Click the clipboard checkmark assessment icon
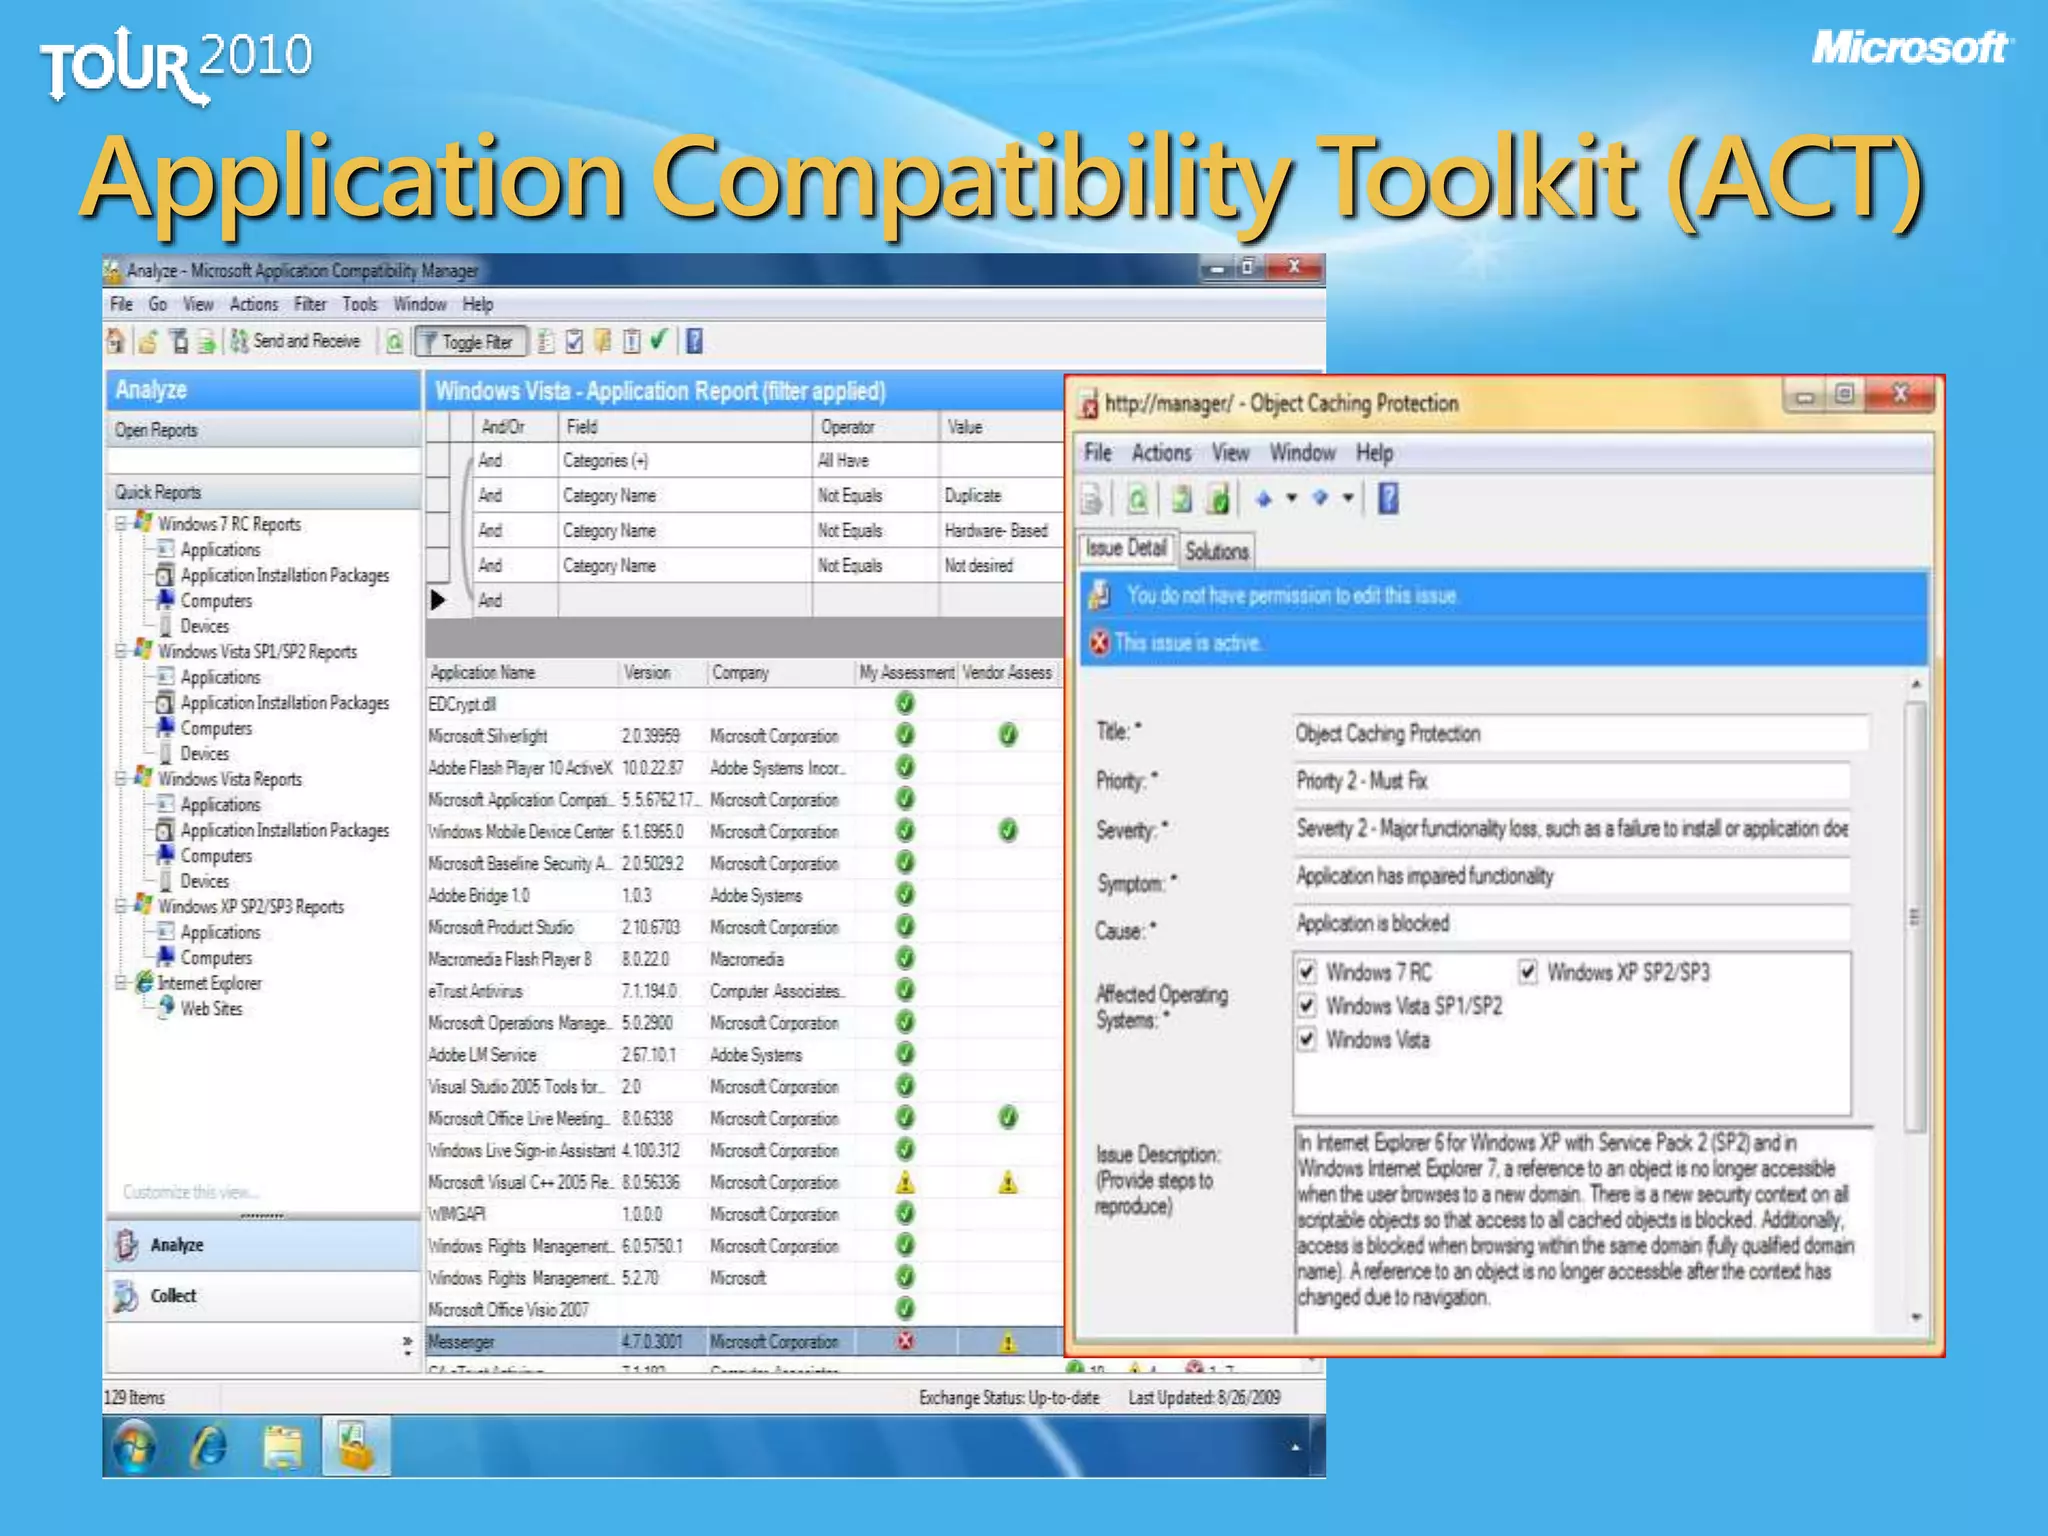The height and width of the screenshot is (1536, 2048). point(574,342)
